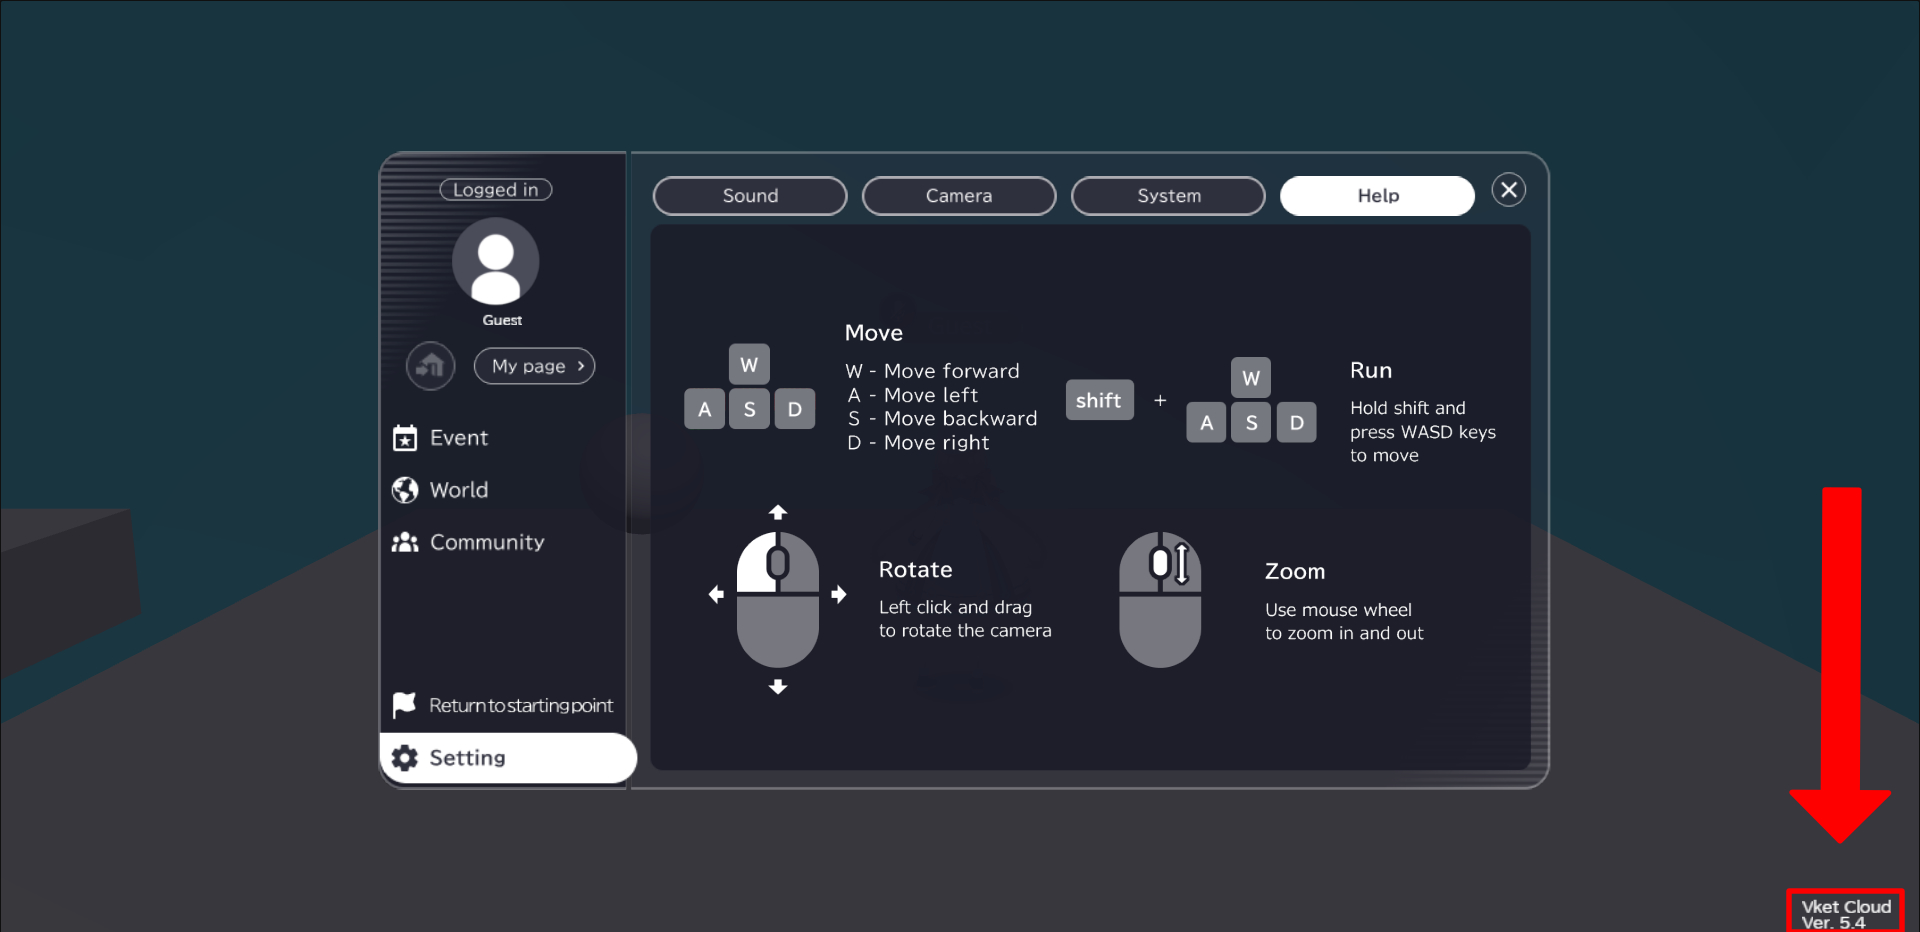Image resolution: width=1920 pixels, height=932 pixels.
Task: Switch to the Sound tab
Action: [749, 196]
